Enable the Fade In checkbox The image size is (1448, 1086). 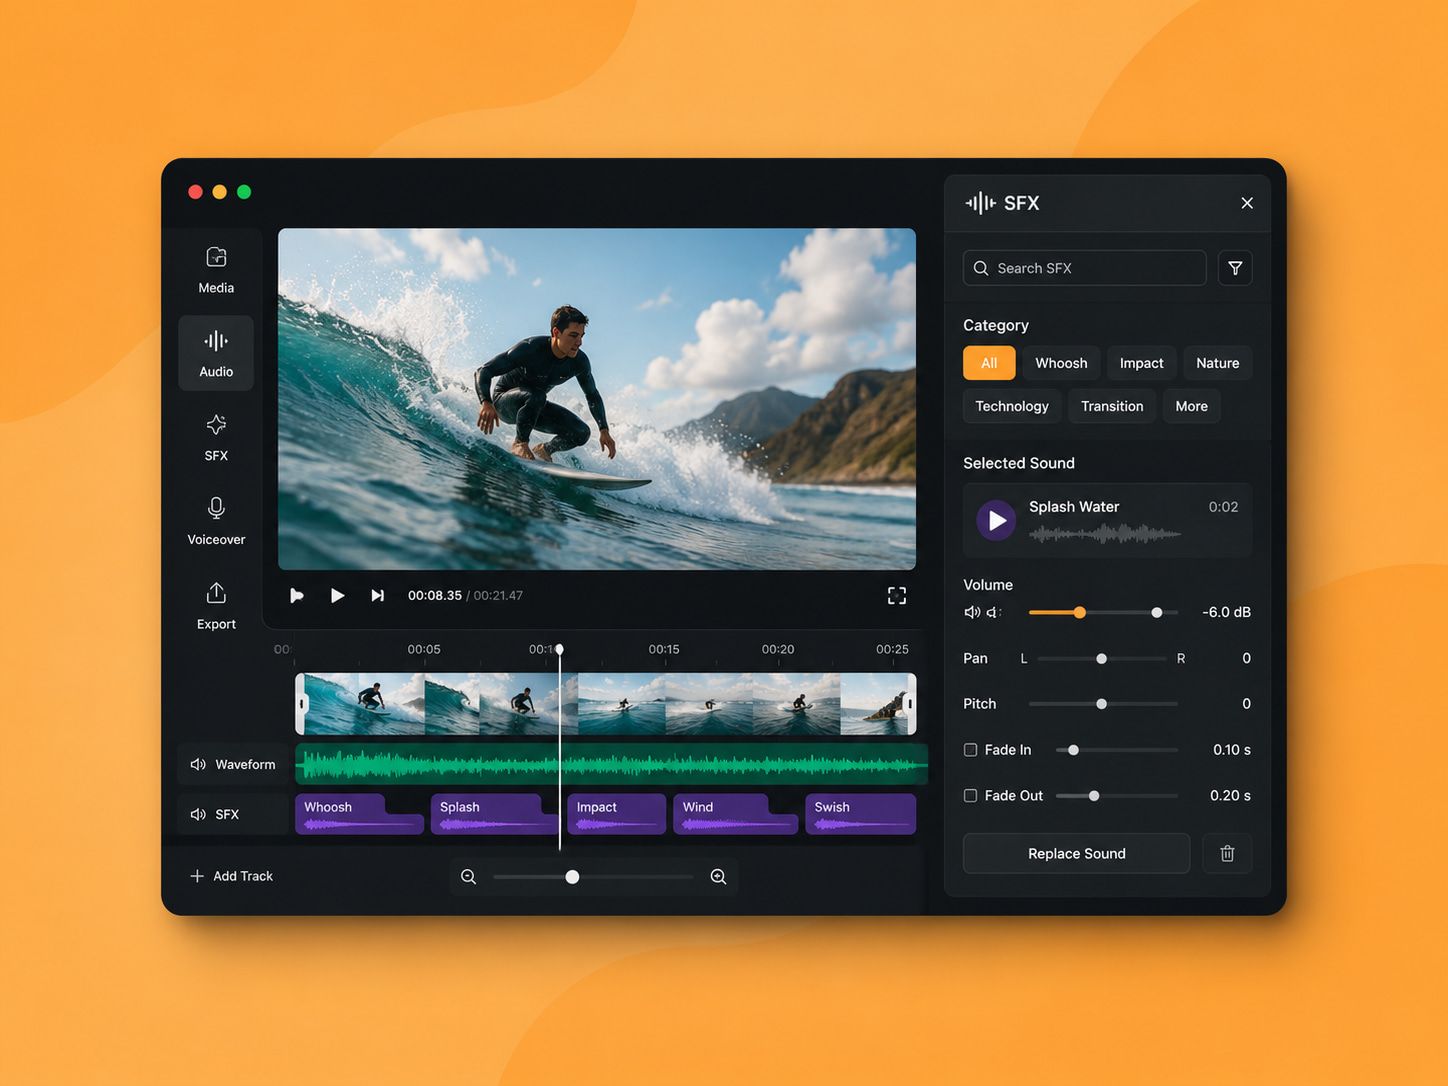[970, 750]
